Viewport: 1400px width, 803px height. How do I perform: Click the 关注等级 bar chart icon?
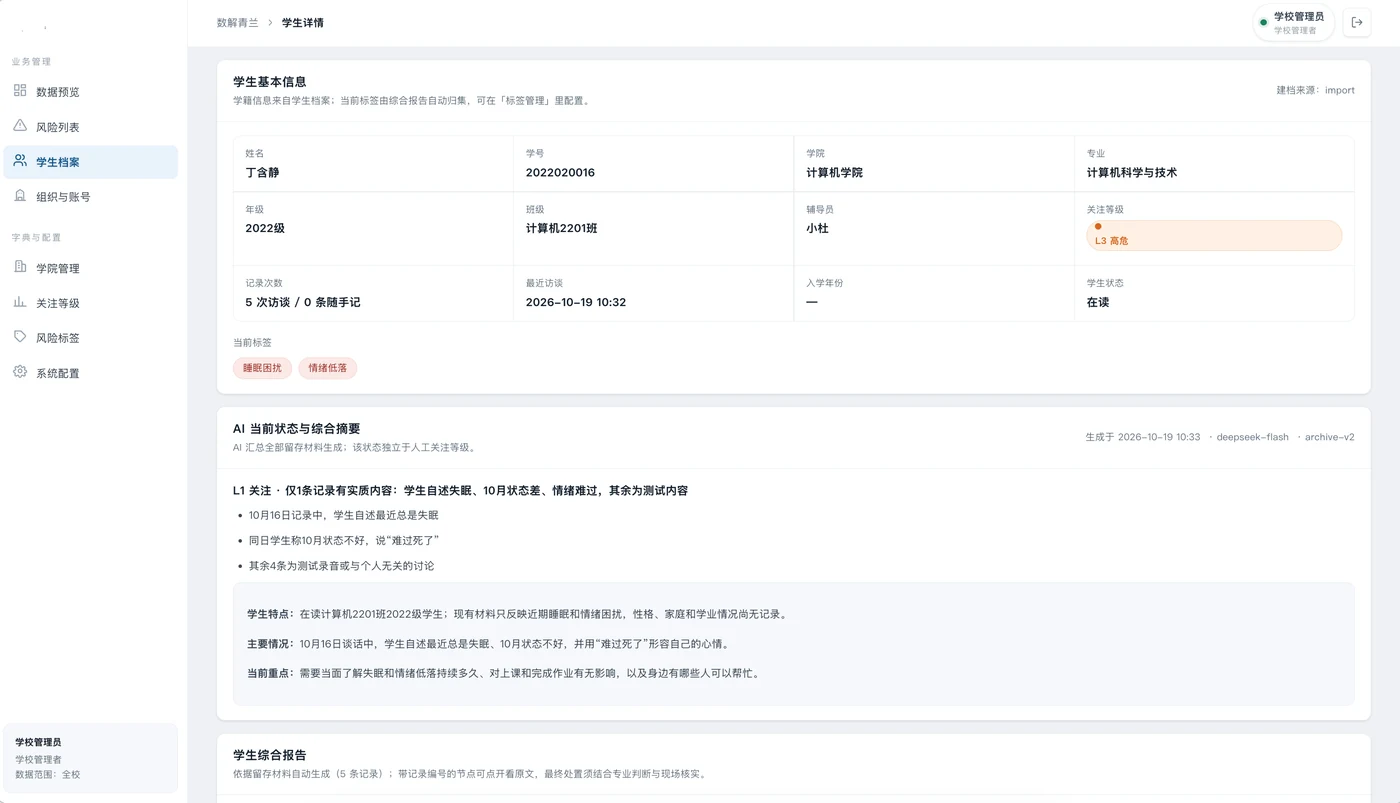[x=20, y=302]
